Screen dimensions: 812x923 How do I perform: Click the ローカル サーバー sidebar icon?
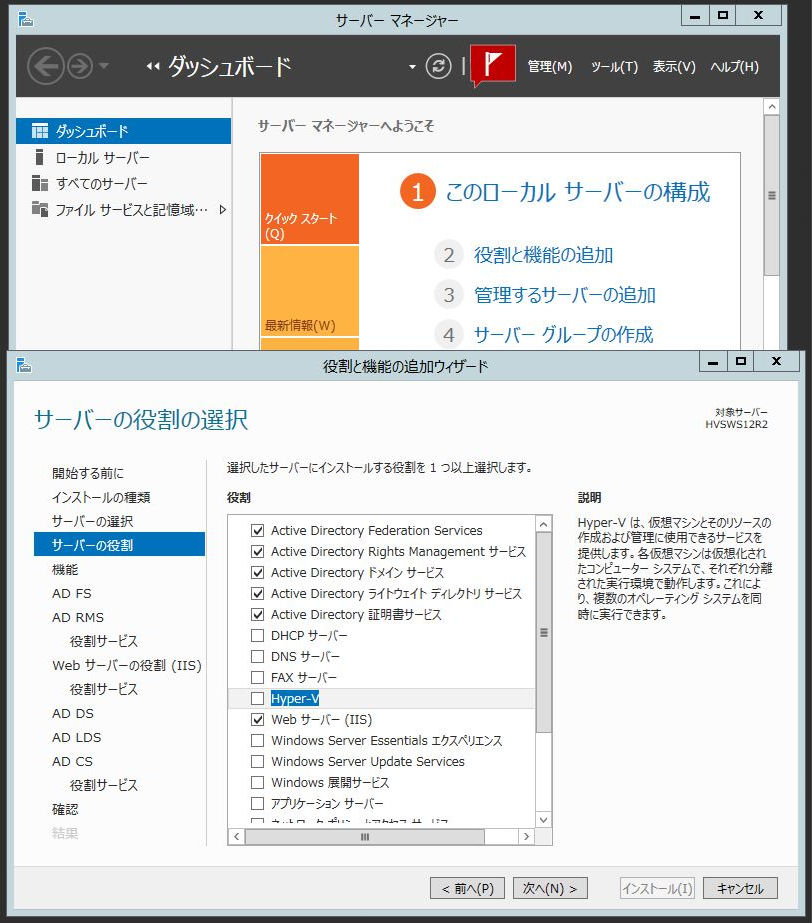[x=39, y=157]
